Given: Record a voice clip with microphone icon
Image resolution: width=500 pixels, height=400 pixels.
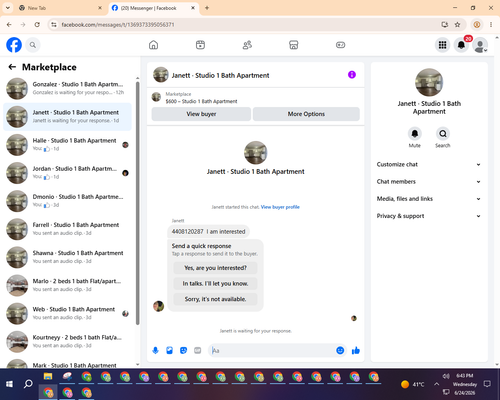Looking at the screenshot, I should (x=155, y=350).
